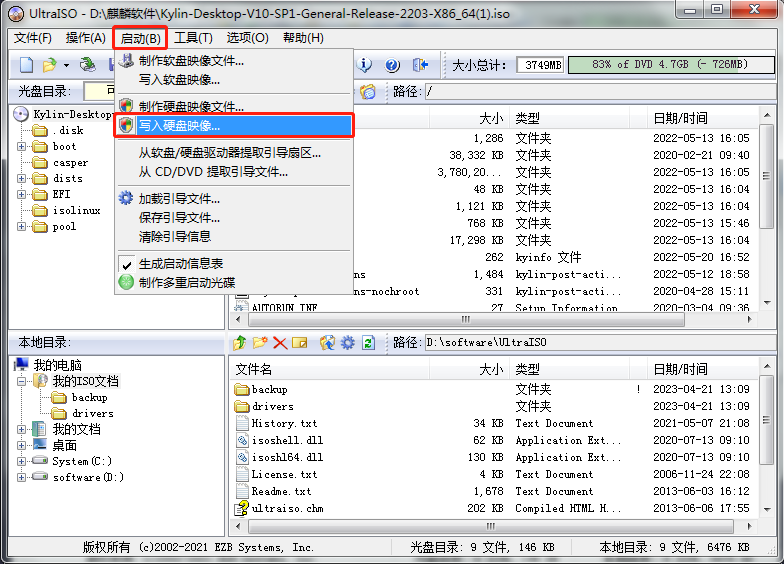This screenshot has width=784, height=564.
Task: Click the 大小 column header in the local list
Action: (469, 370)
